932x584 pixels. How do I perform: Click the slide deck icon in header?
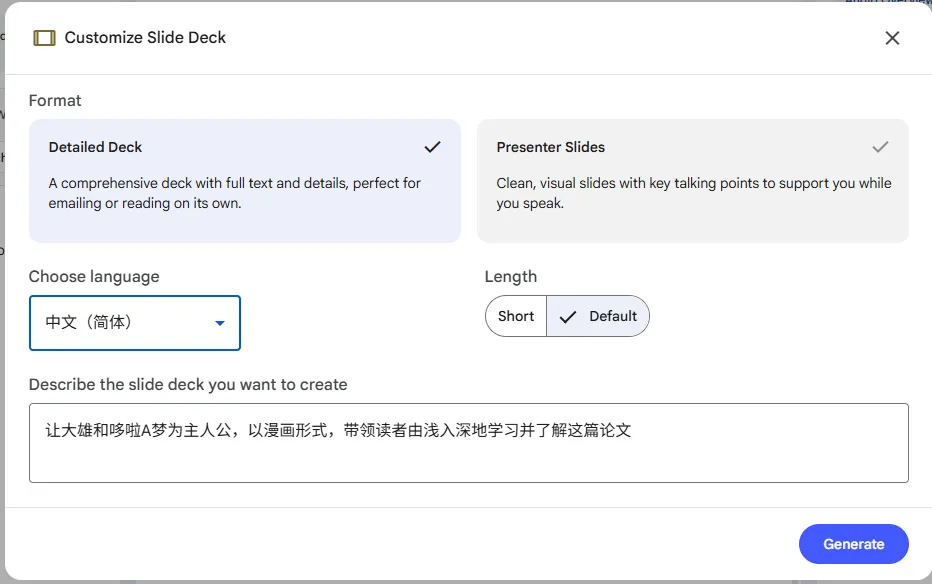coord(44,38)
